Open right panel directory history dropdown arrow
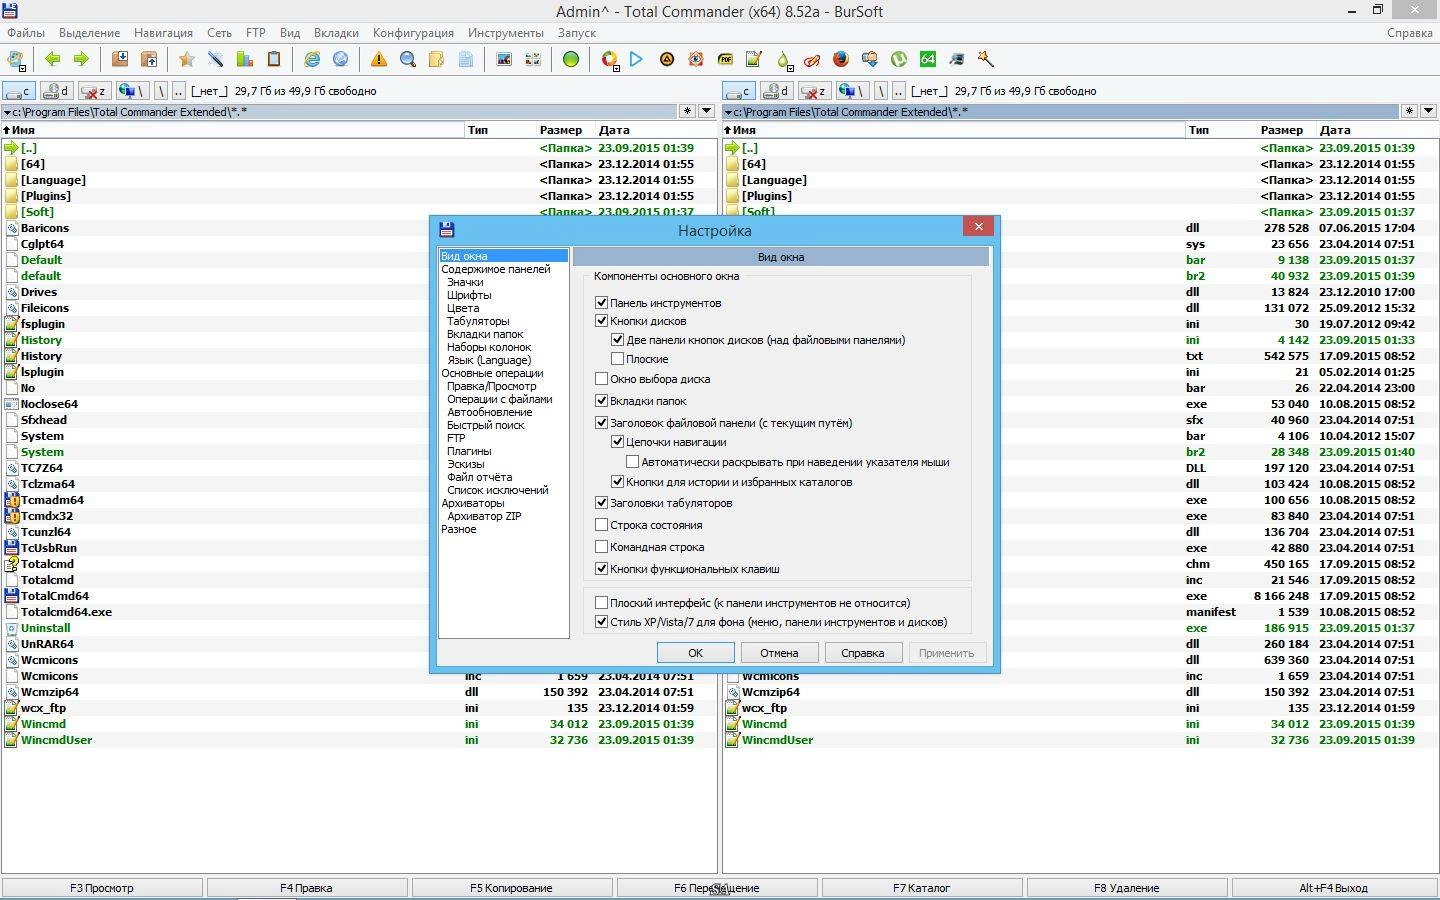Image resolution: width=1440 pixels, height=900 pixels. pyautogui.click(x=1428, y=111)
